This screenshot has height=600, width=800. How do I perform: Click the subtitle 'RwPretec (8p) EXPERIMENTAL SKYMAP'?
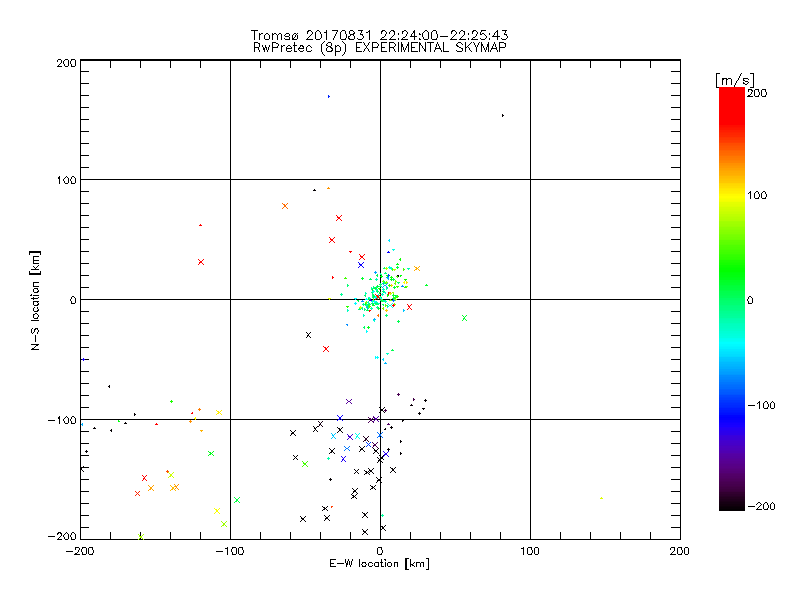pos(380,47)
